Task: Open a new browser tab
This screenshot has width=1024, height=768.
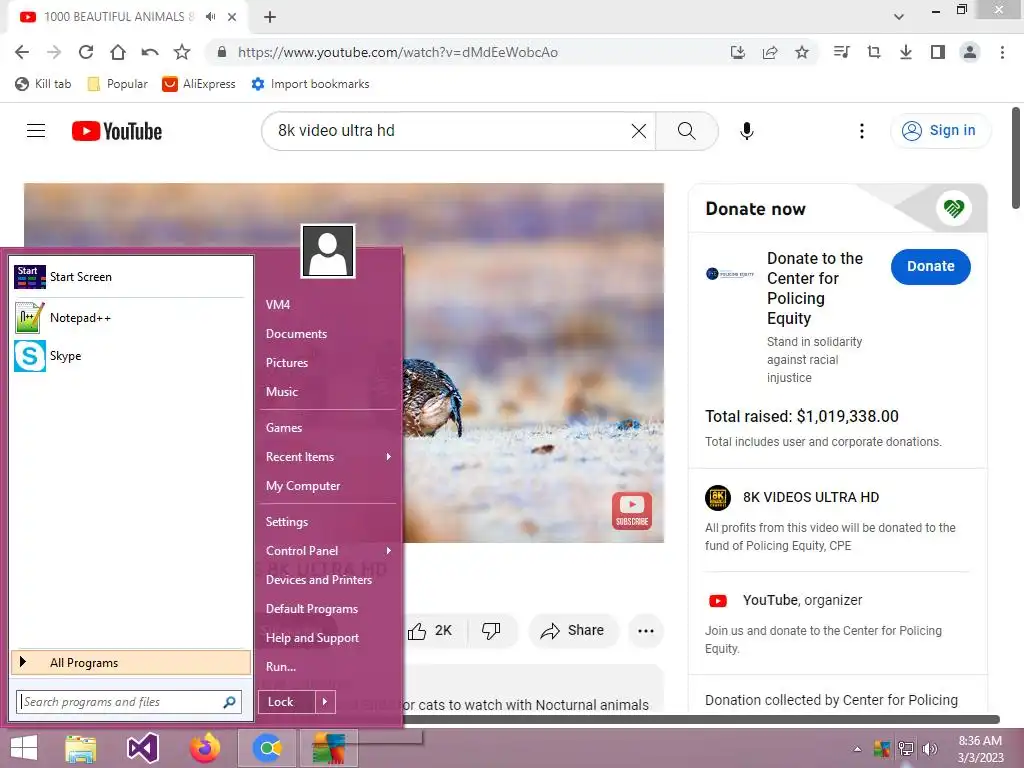Action: [270, 17]
